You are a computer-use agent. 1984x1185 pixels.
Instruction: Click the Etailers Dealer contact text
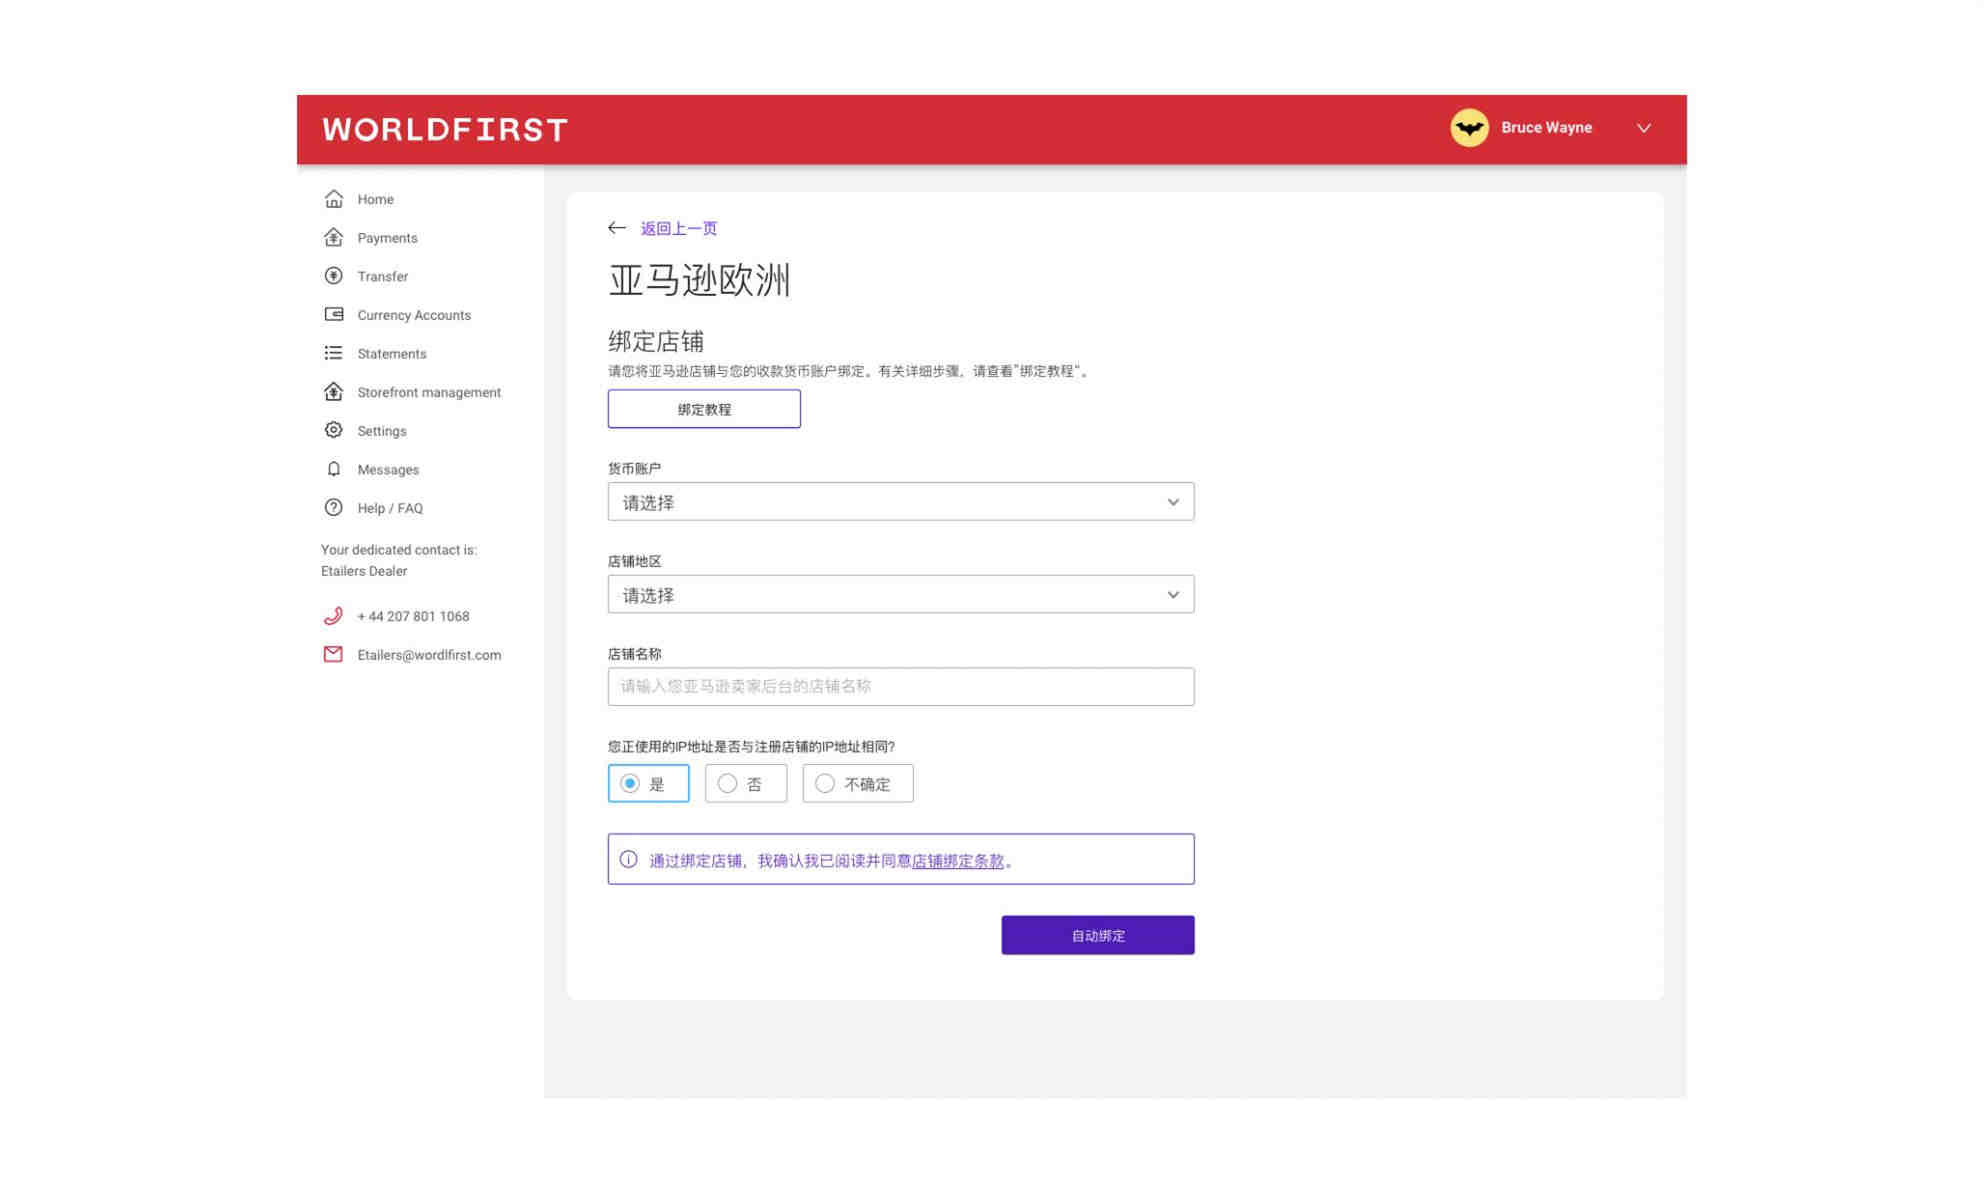click(x=364, y=571)
